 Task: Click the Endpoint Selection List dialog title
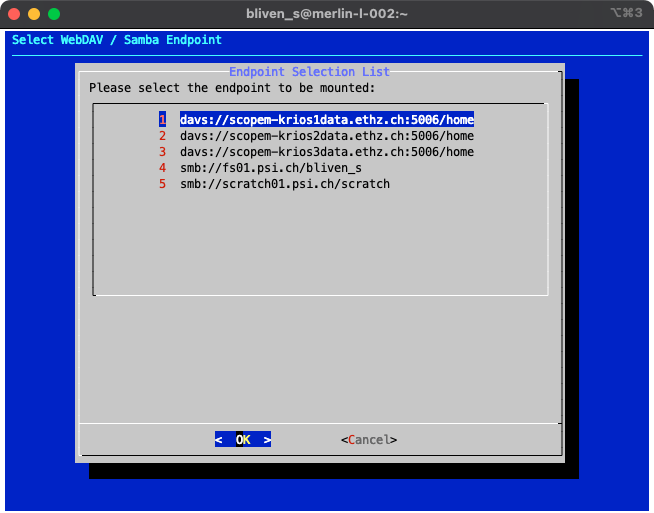309,72
